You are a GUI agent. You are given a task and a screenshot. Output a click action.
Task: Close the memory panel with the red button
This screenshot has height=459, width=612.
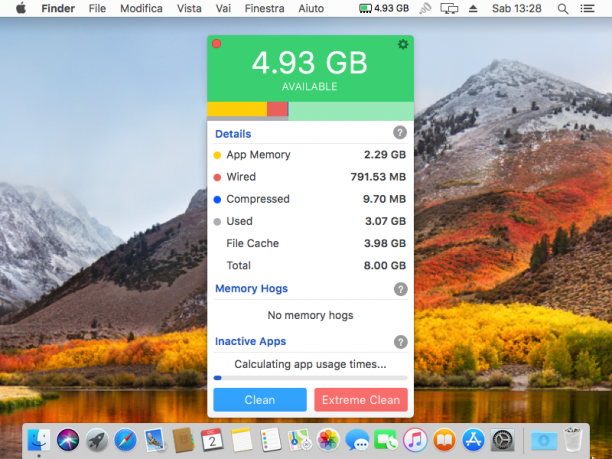point(217,43)
